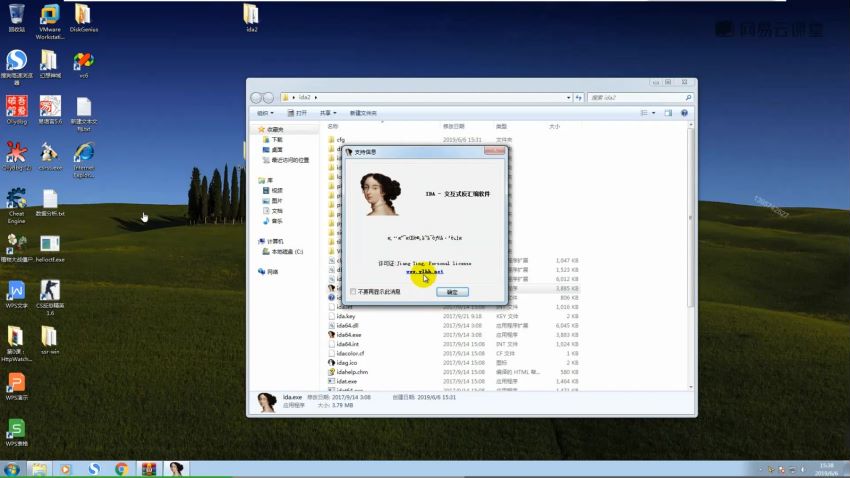Open the 数据分析.txt desktop file

(x=50, y=203)
